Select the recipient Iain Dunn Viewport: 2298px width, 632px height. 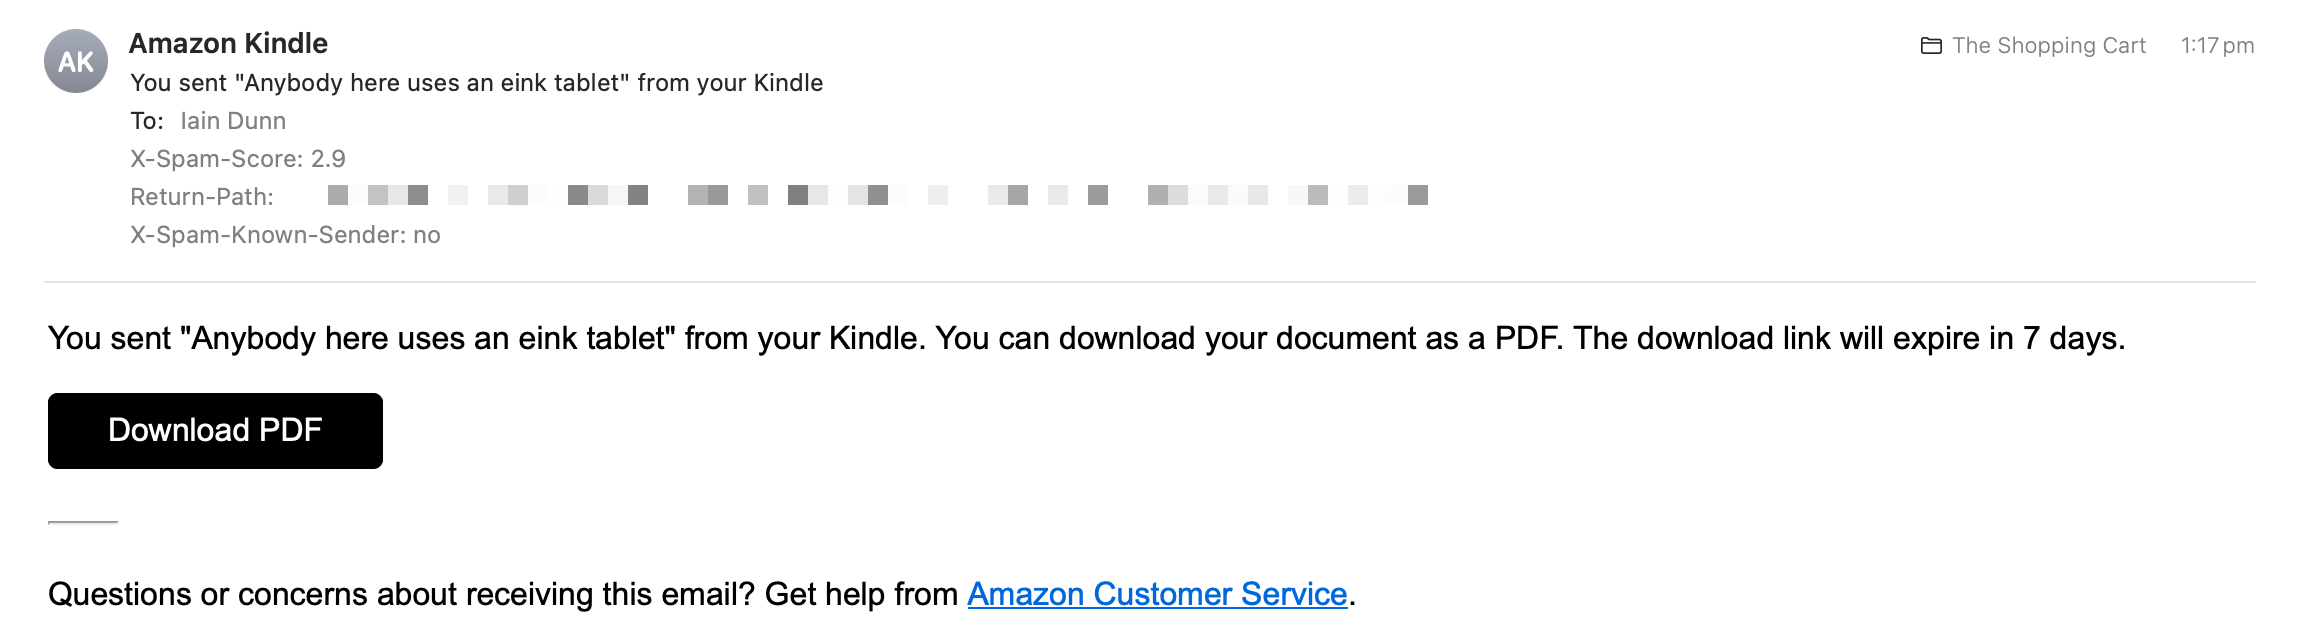[233, 121]
